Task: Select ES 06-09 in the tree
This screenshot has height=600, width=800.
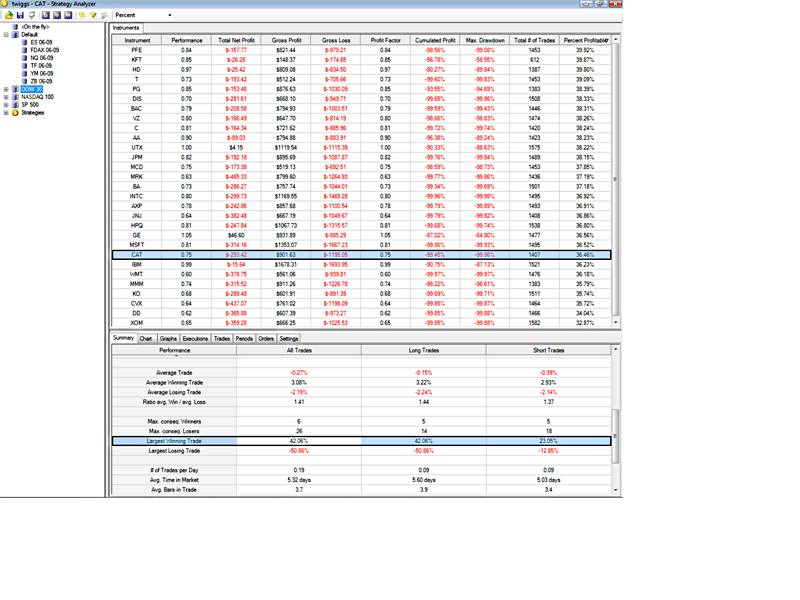Action: point(41,42)
